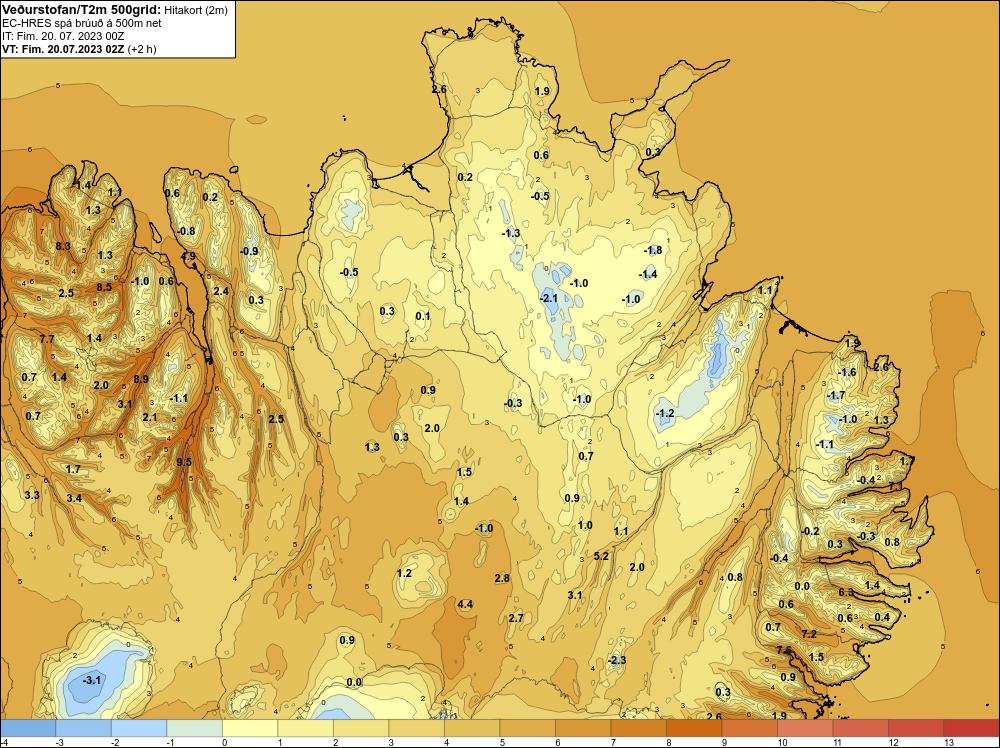
Task: Select the 'EC-HRES spá brúuð á 500m net' line
Action: [82, 23]
